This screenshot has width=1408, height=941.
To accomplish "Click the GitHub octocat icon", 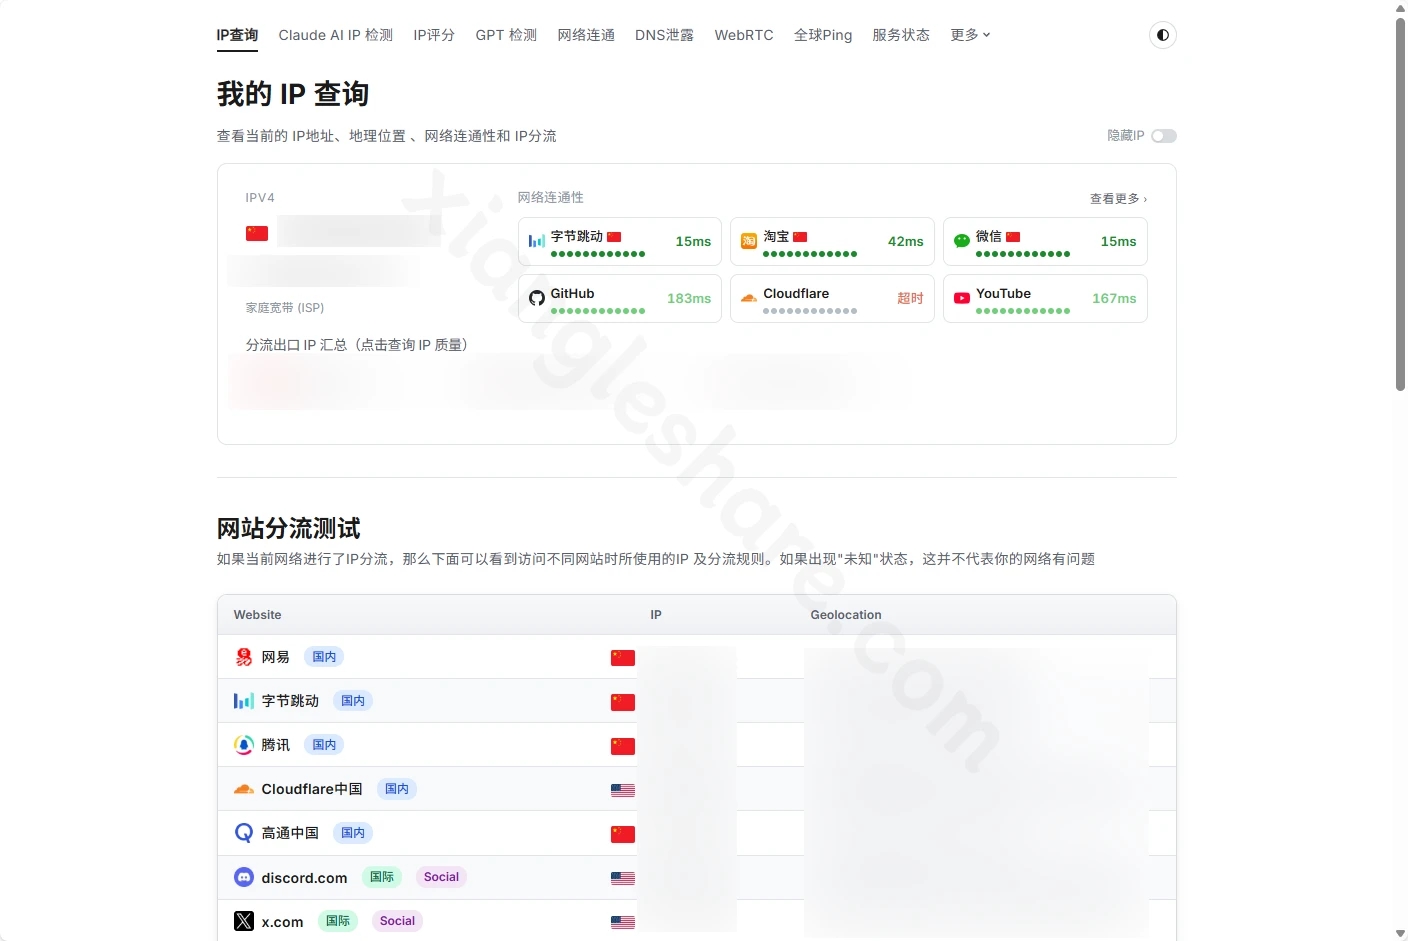I will pos(537,298).
